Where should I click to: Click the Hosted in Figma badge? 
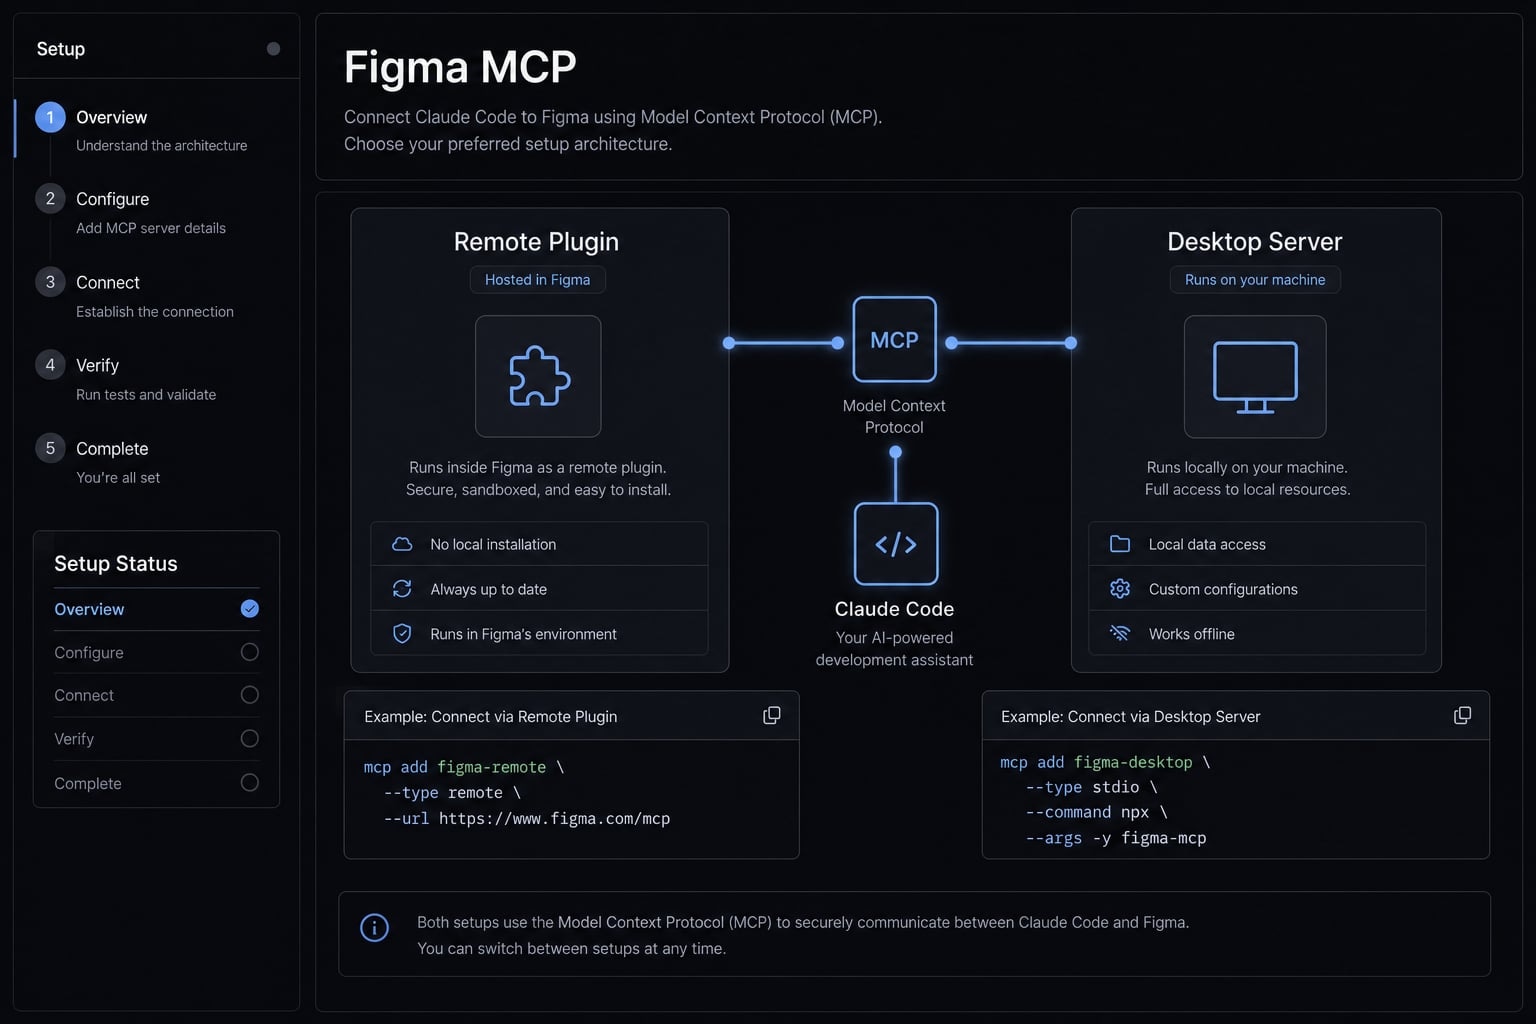coord(538,280)
